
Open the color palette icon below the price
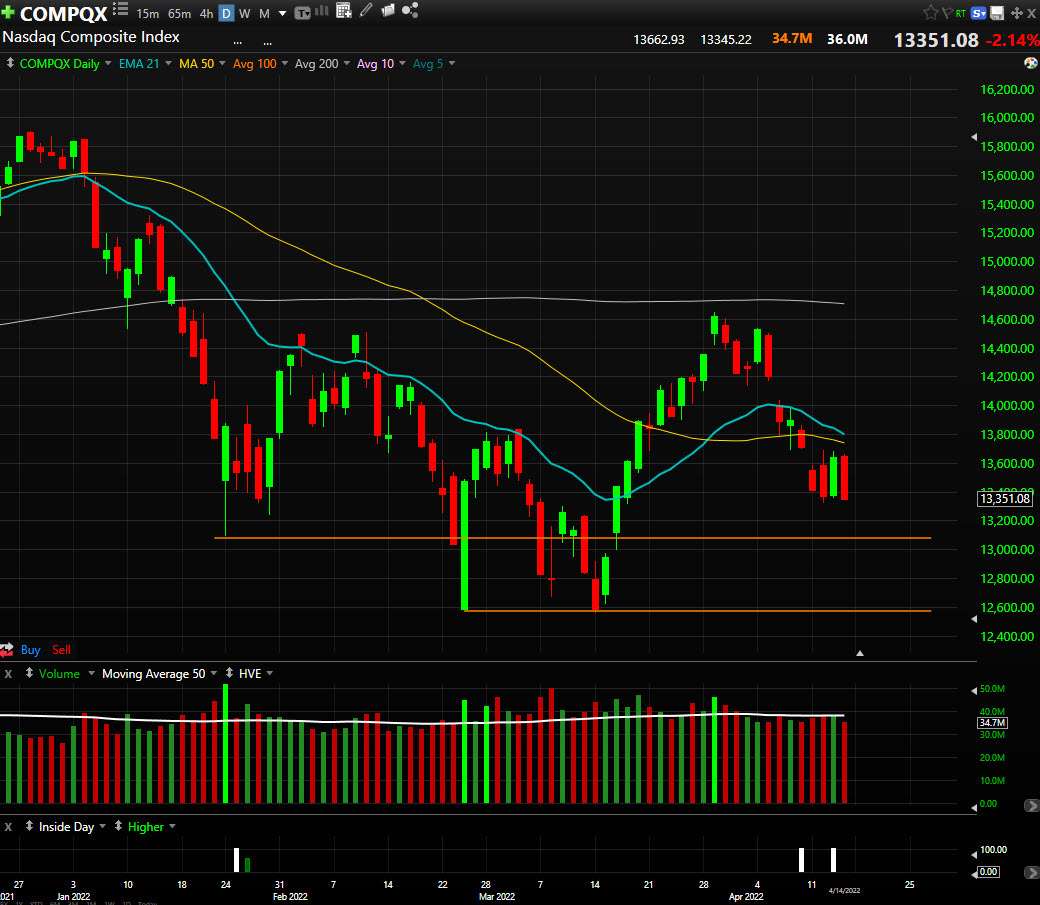click(x=1031, y=63)
